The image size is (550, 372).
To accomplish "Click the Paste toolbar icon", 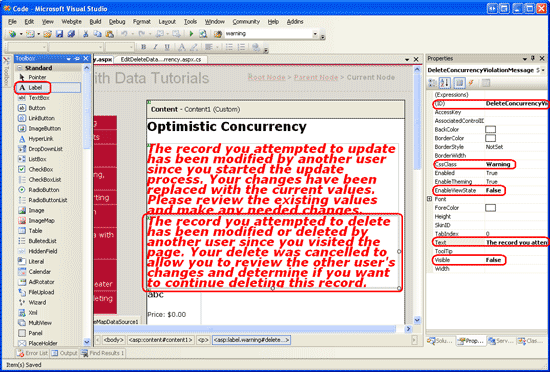I will coord(109,34).
